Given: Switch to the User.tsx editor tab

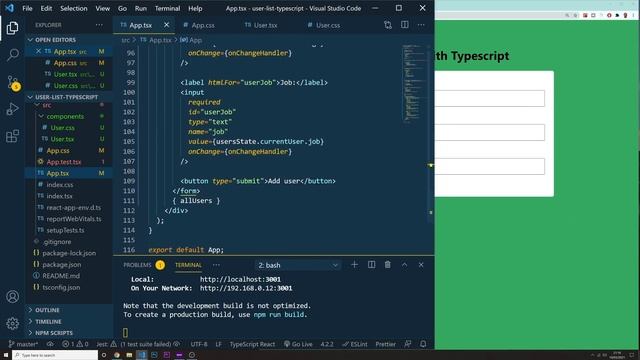Looking at the screenshot, I should point(265,25).
